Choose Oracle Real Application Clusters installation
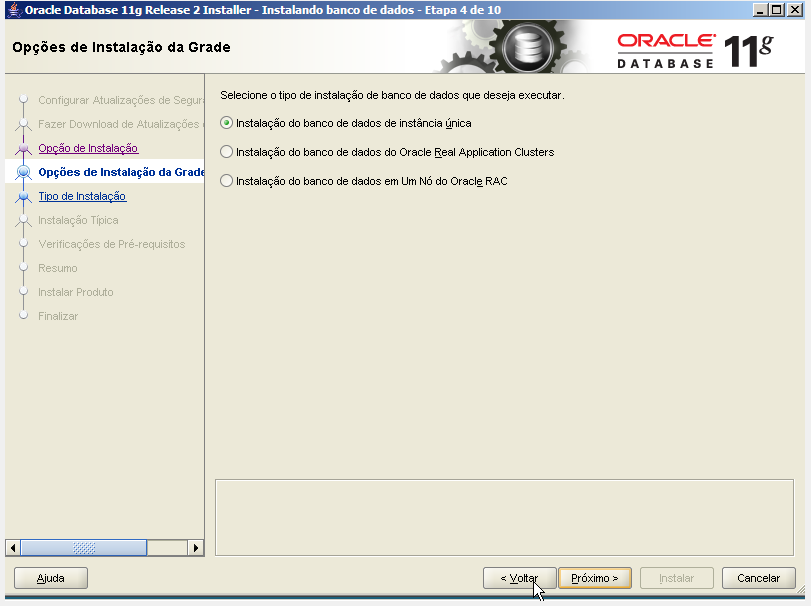 click(227, 152)
